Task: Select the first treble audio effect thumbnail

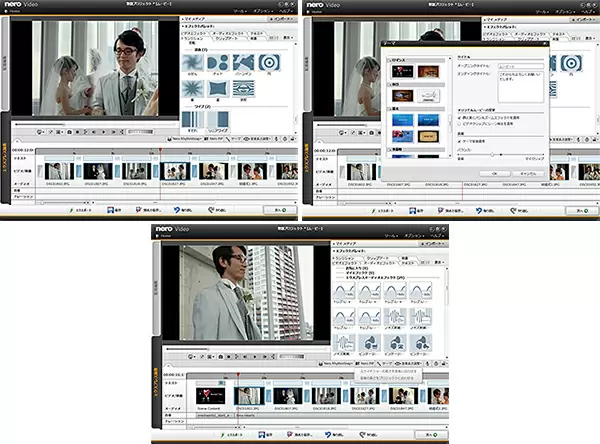Action: 344,291
